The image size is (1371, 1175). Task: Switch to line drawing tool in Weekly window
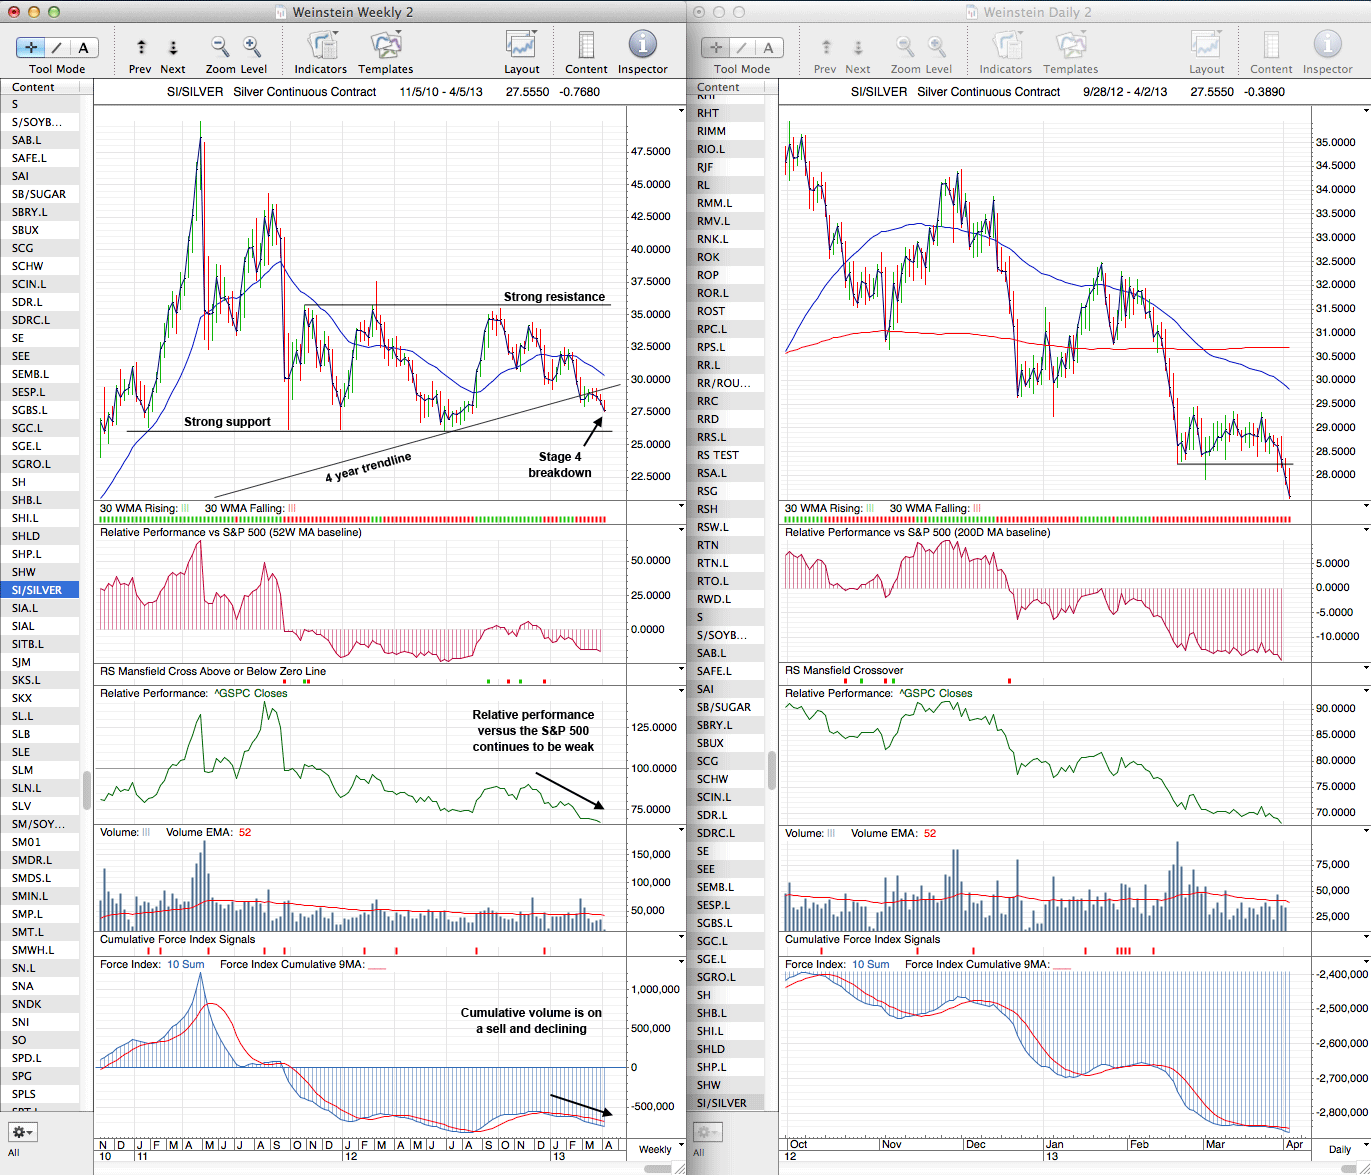click(x=58, y=47)
